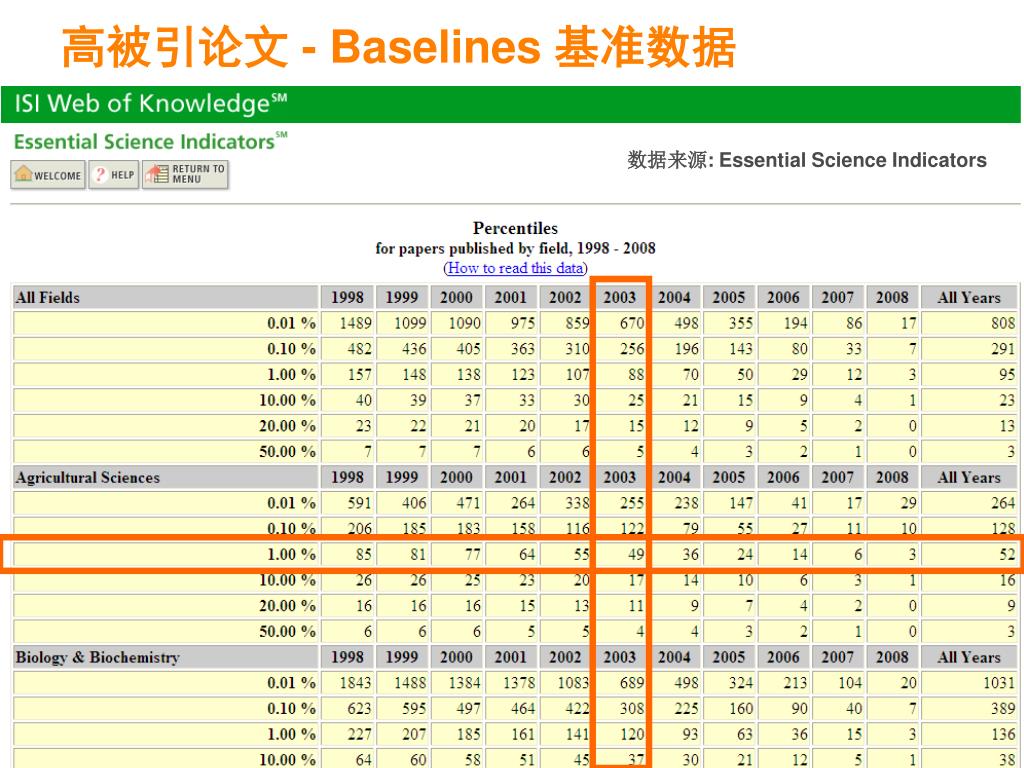This screenshot has width=1024, height=768.
Task: Click "All Years" header in the All Fields row
Action: [969, 298]
